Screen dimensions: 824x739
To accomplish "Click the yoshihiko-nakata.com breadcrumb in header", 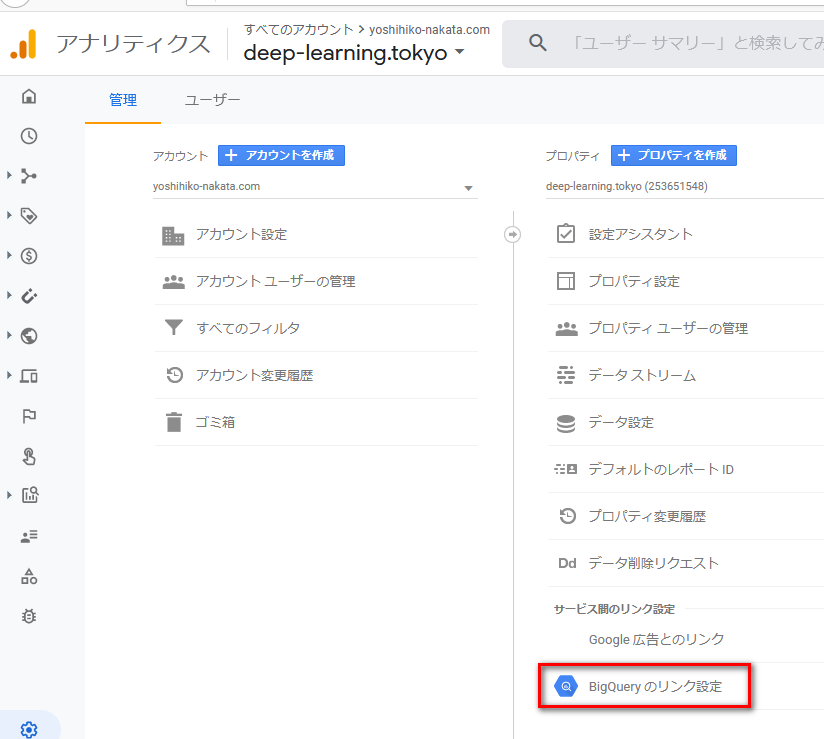I will point(429,29).
